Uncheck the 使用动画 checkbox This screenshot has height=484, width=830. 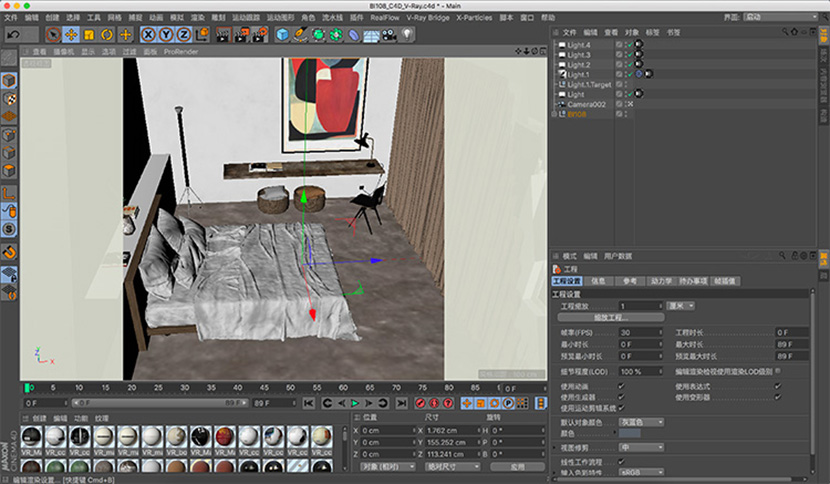click(622, 385)
